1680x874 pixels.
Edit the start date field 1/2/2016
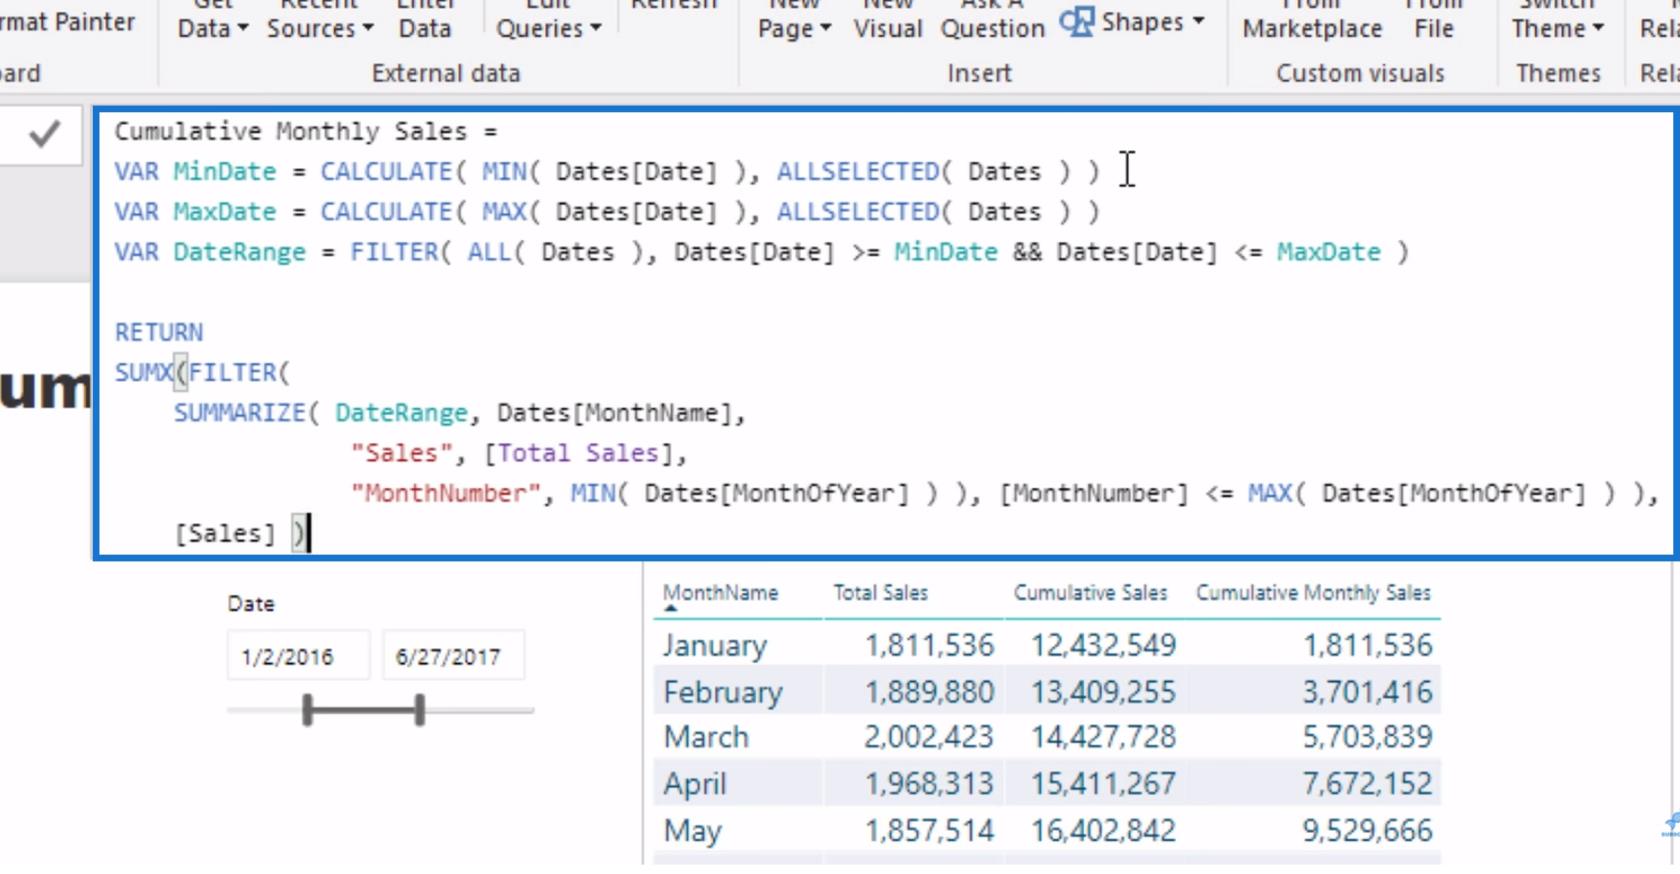(298, 657)
